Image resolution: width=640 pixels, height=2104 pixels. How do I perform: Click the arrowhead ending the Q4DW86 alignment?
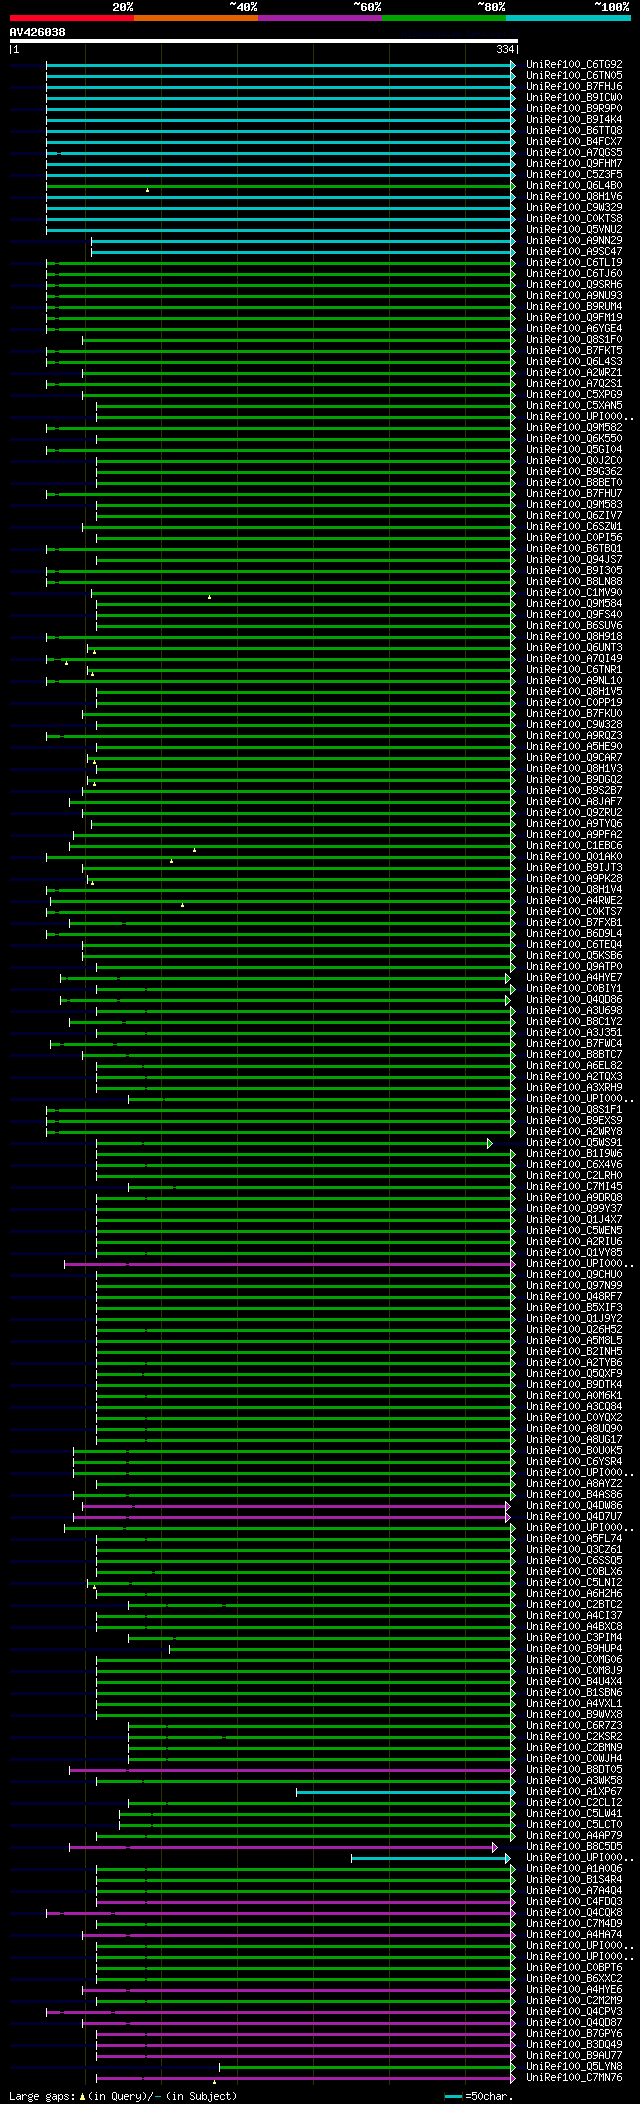[508, 1506]
